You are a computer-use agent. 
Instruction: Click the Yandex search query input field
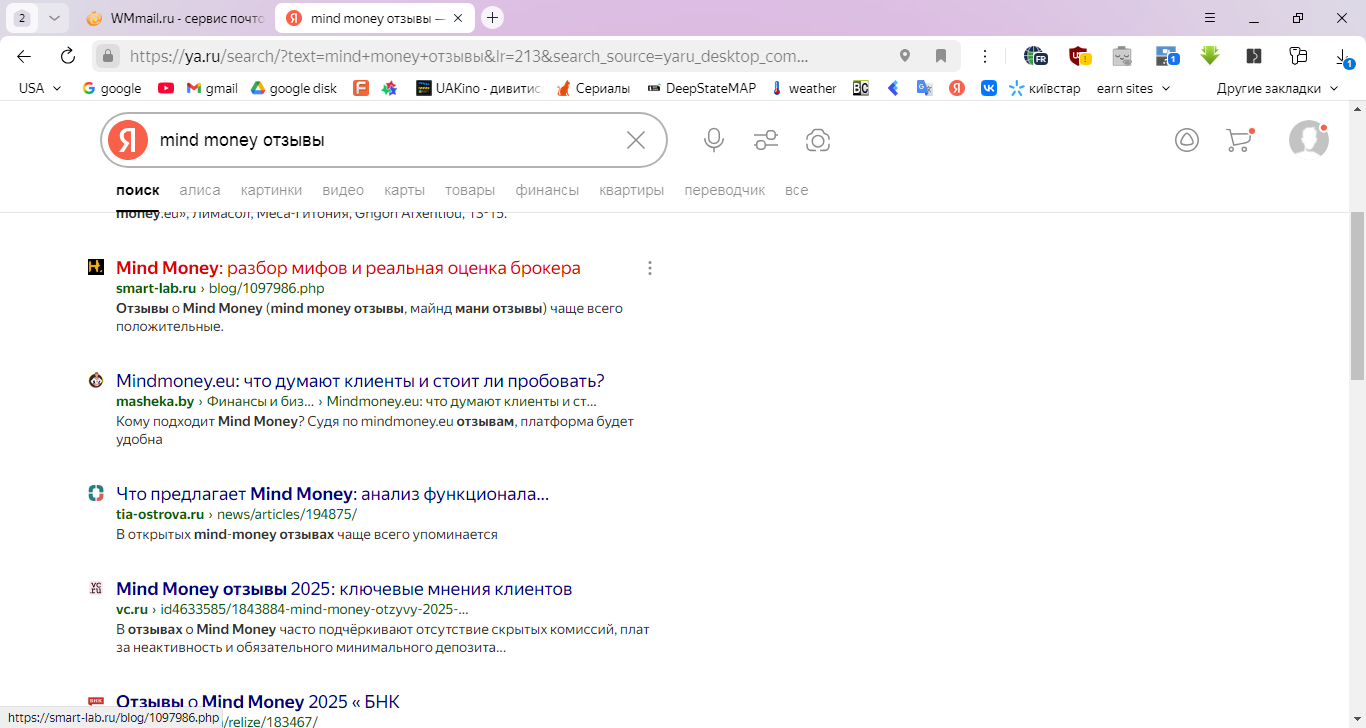point(385,140)
